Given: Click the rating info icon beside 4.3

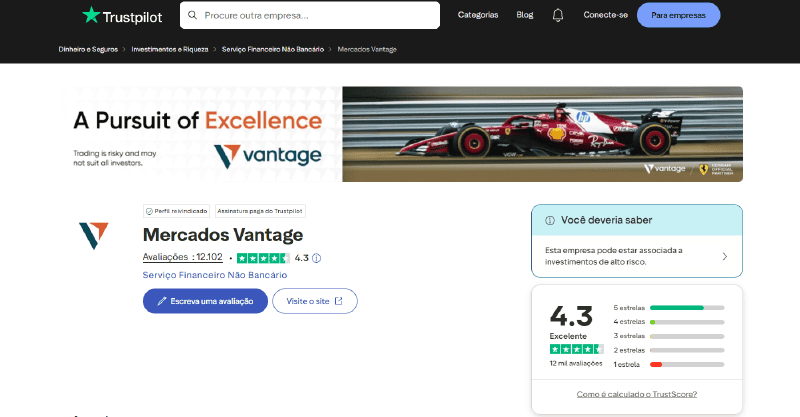Looking at the screenshot, I should [316, 258].
